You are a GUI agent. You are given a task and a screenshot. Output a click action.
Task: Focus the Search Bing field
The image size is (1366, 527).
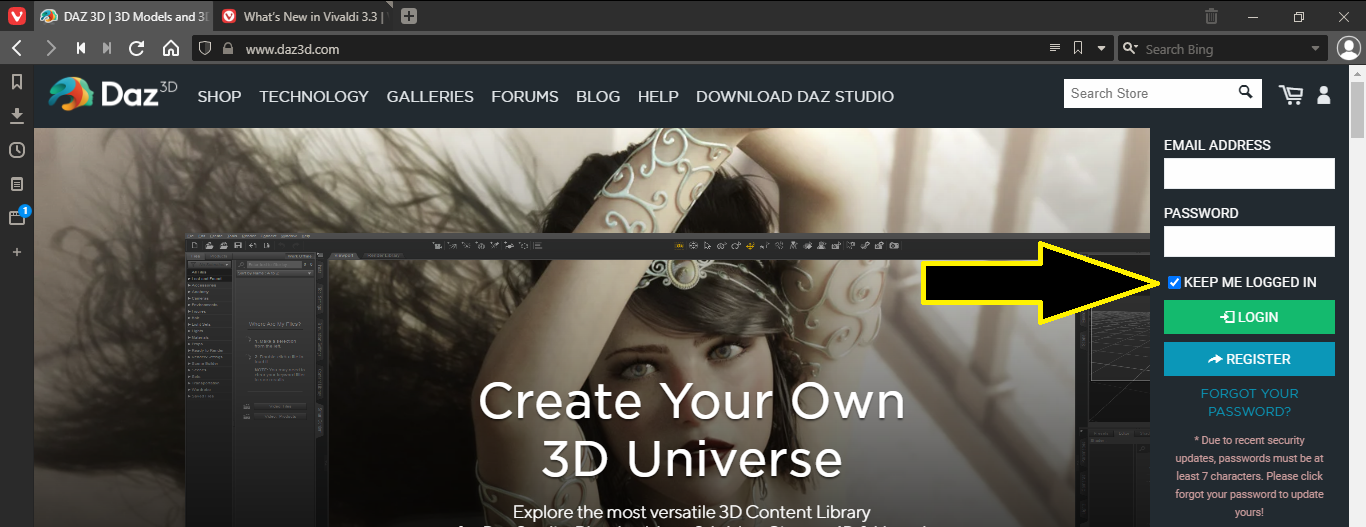click(1224, 48)
